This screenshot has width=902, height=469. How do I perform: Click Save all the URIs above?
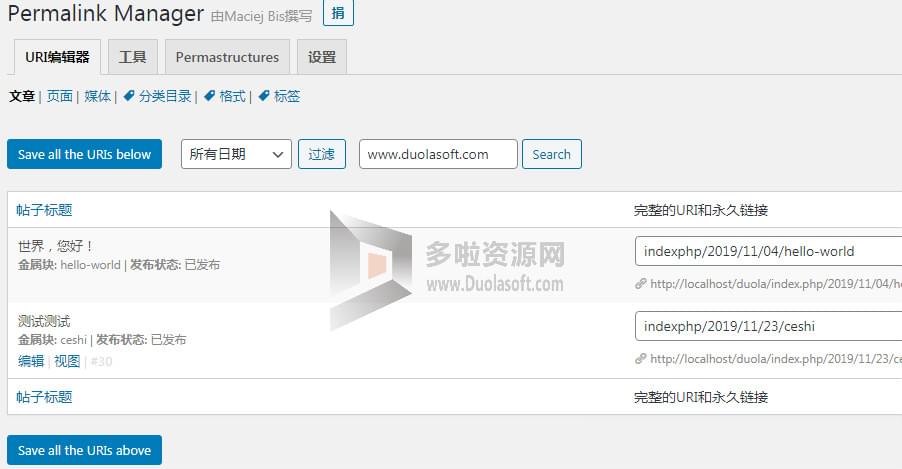(x=85, y=450)
